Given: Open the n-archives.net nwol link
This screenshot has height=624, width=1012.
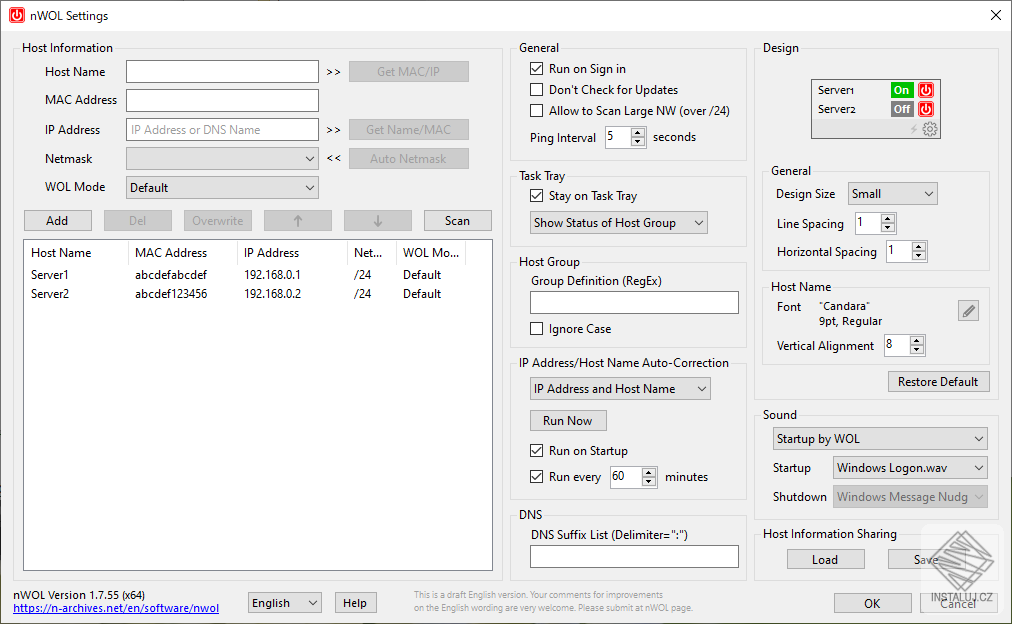Looking at the screenshot, I should pyautogui.click(x=116, y=608).
